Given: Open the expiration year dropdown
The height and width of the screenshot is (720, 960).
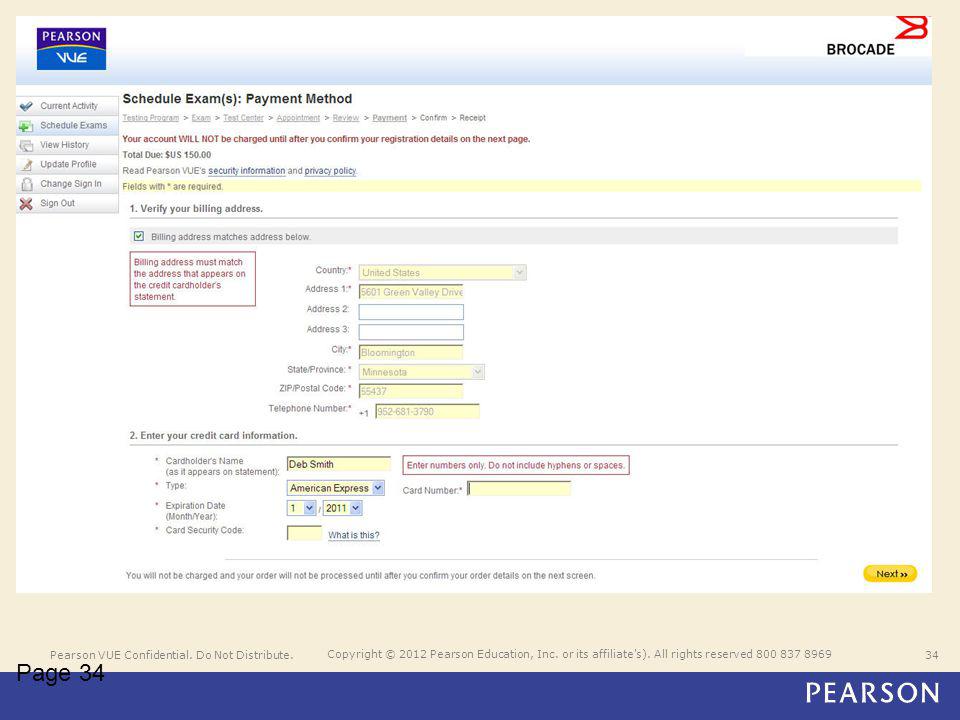Looking at the screenshot, I should 342,508.
